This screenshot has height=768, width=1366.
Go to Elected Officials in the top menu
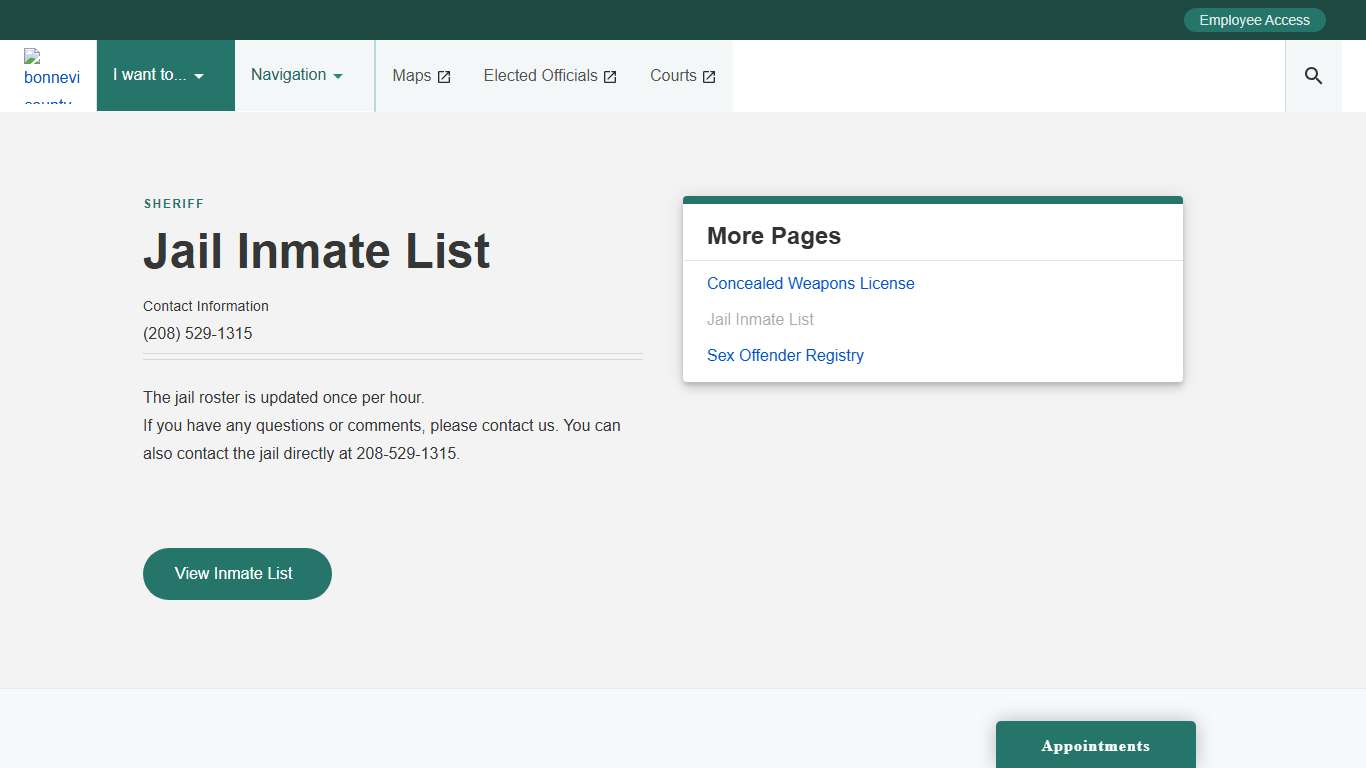540,76
